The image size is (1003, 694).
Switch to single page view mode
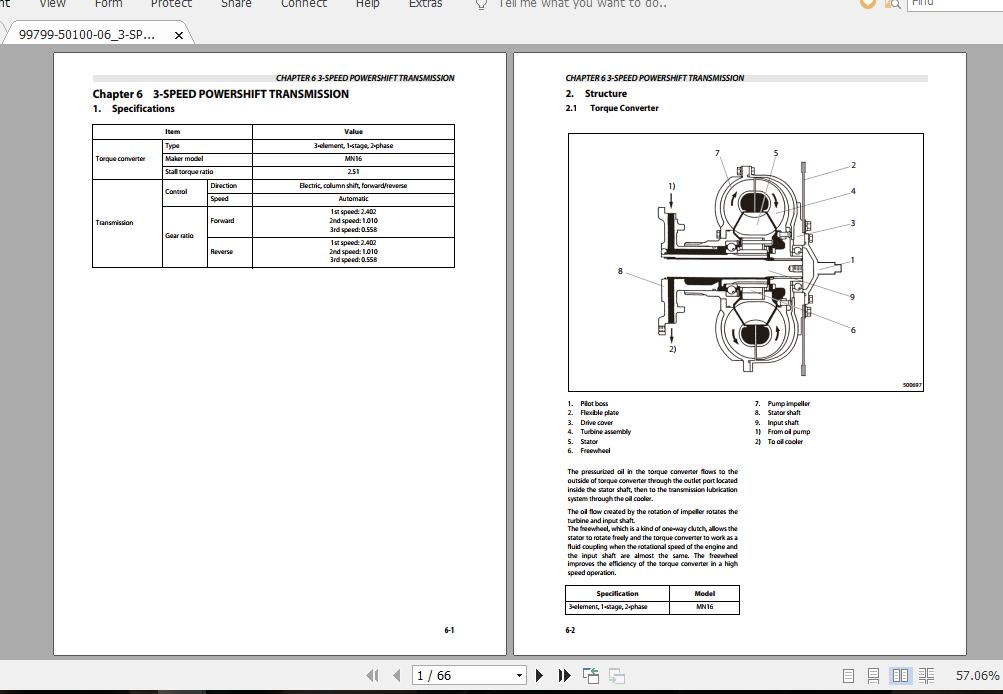pos(849,675)
